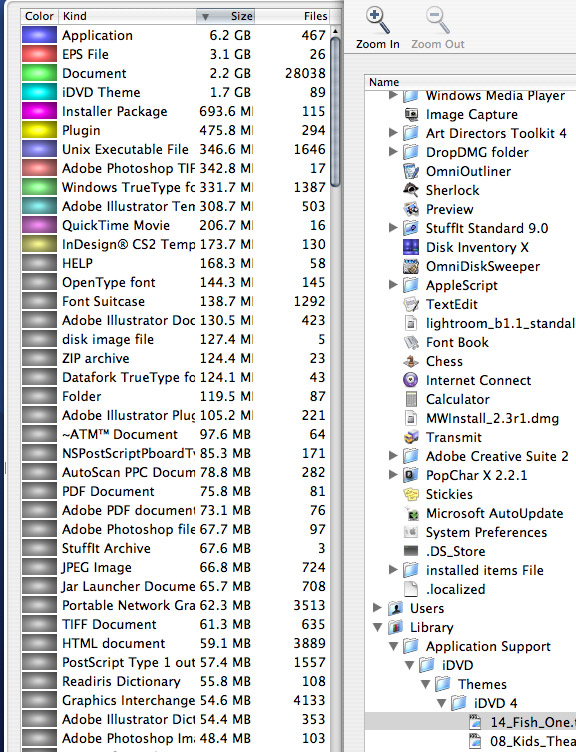Collapse the iDVD 4 folder
This screenshot has width=576, height=752.
click(441, 704)
